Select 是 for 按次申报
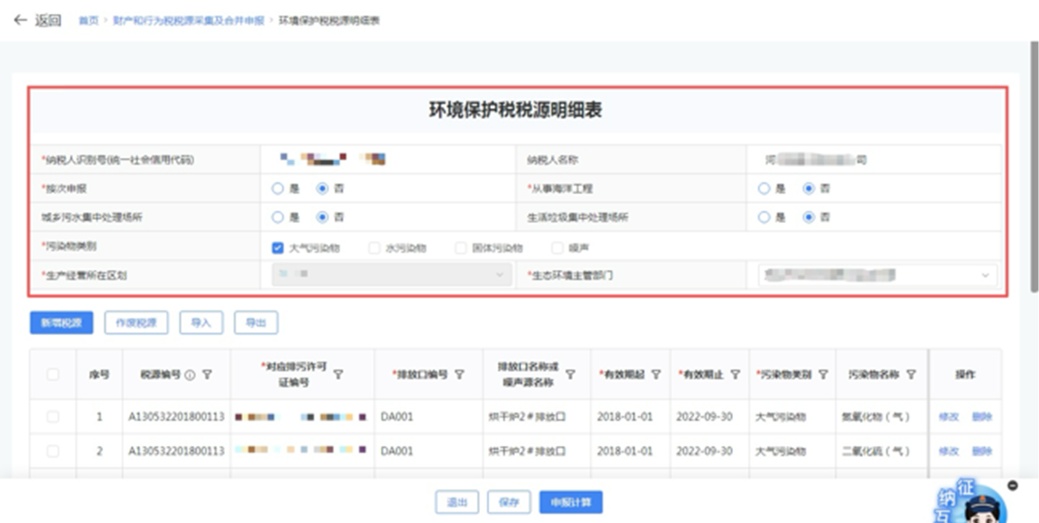 278,188
